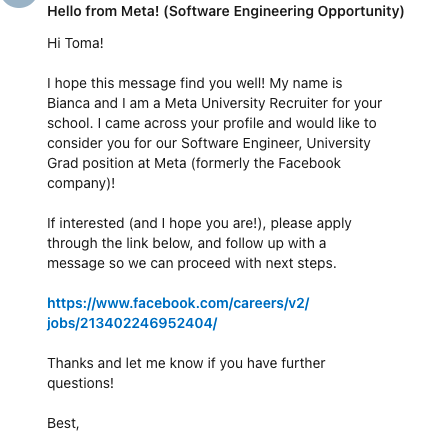Click the sentence "I hope this message find you well!"
The height and width of the screenshot is (433, 442).
click(x=156, y=83)
